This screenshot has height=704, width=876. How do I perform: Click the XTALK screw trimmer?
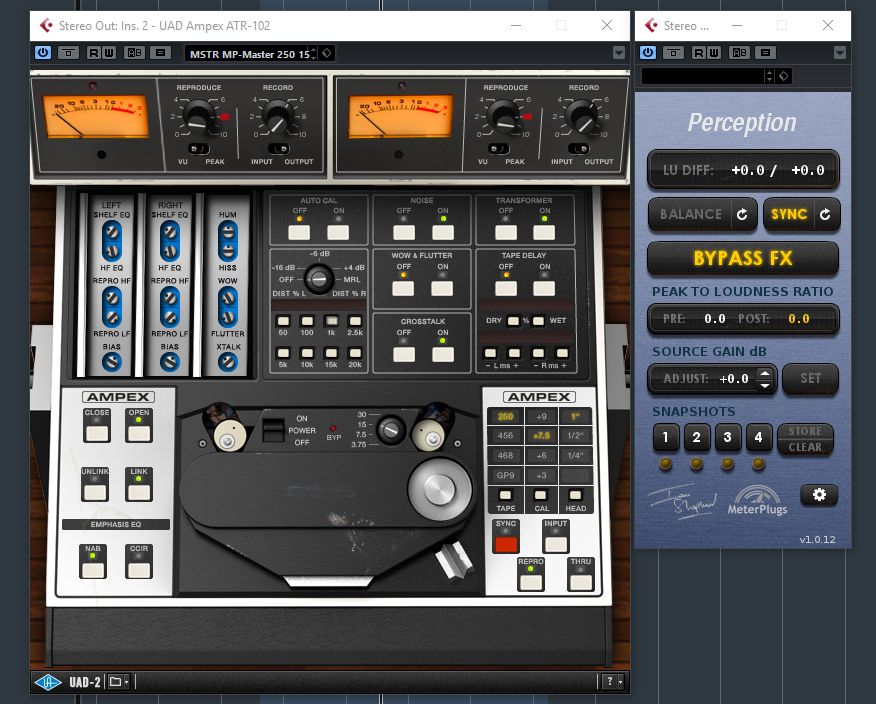[x=227, y=362]
